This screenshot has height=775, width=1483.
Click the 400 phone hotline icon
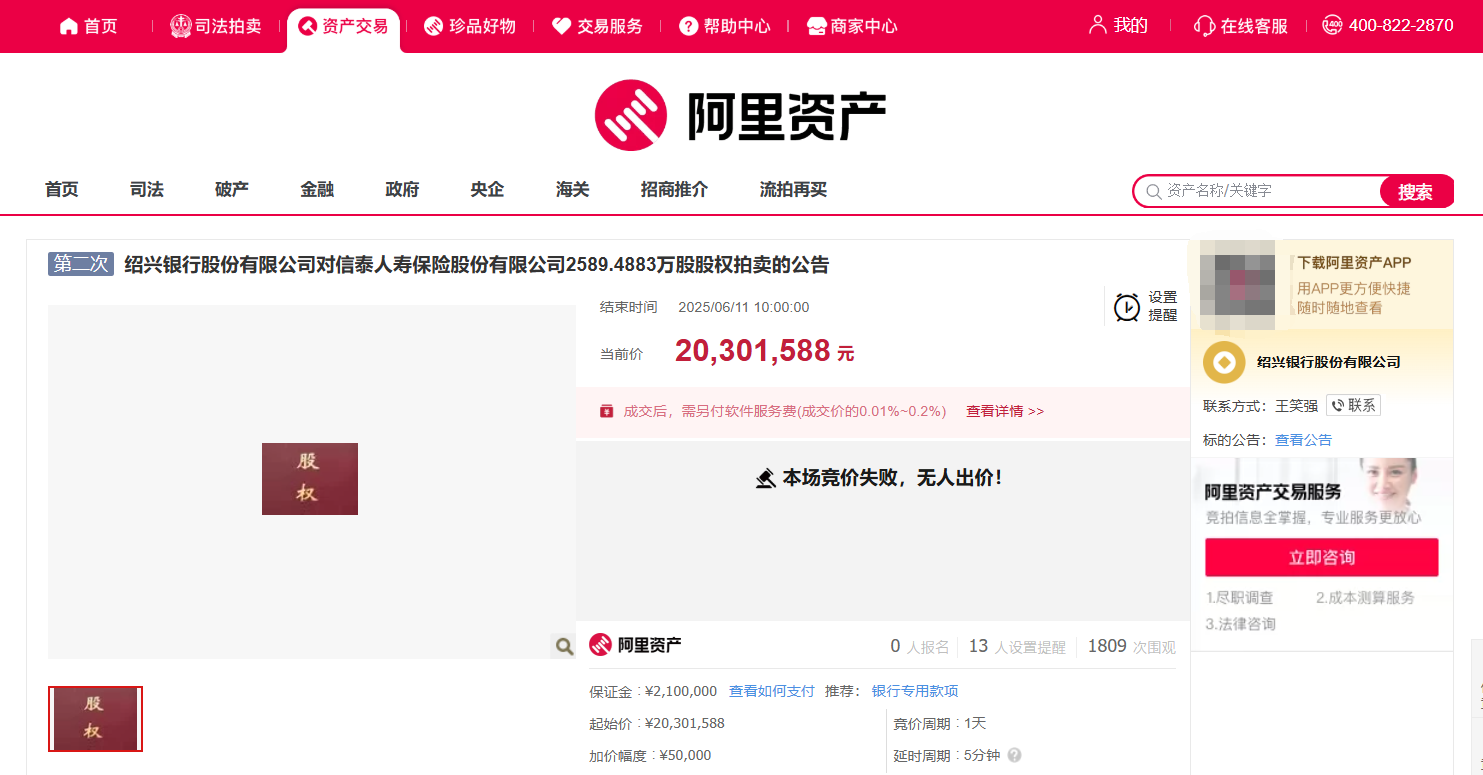pos(1332,25)
